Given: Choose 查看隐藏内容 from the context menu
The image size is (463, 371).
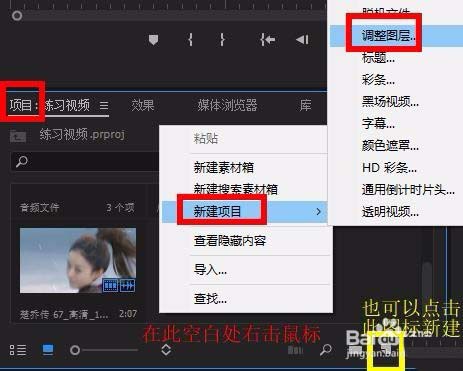Looking at the screenshot, I should (230, 240).
